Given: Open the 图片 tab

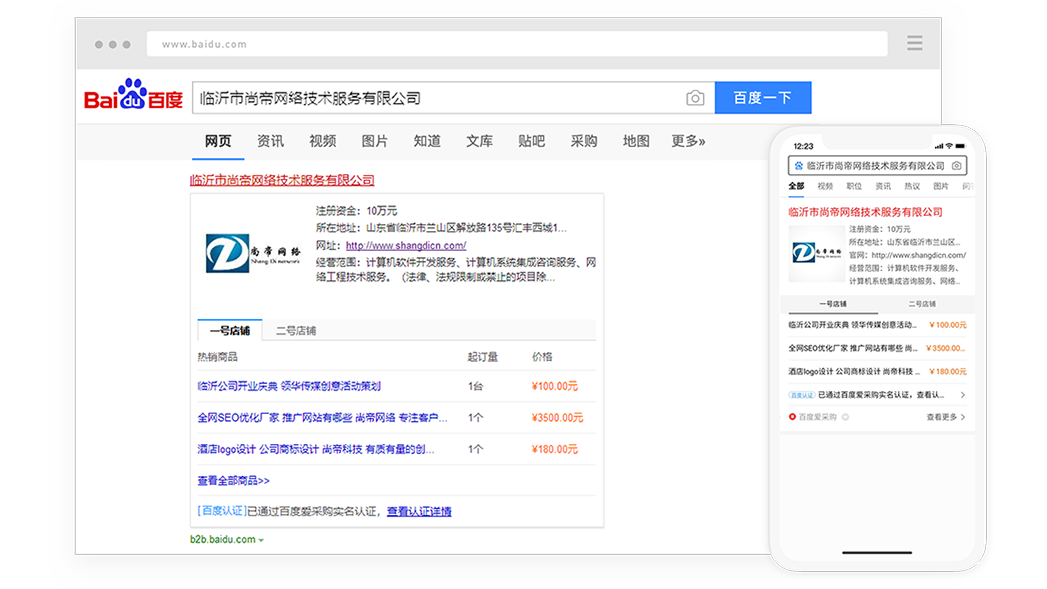Looking at the screenshot, I should tap(375, 141).
